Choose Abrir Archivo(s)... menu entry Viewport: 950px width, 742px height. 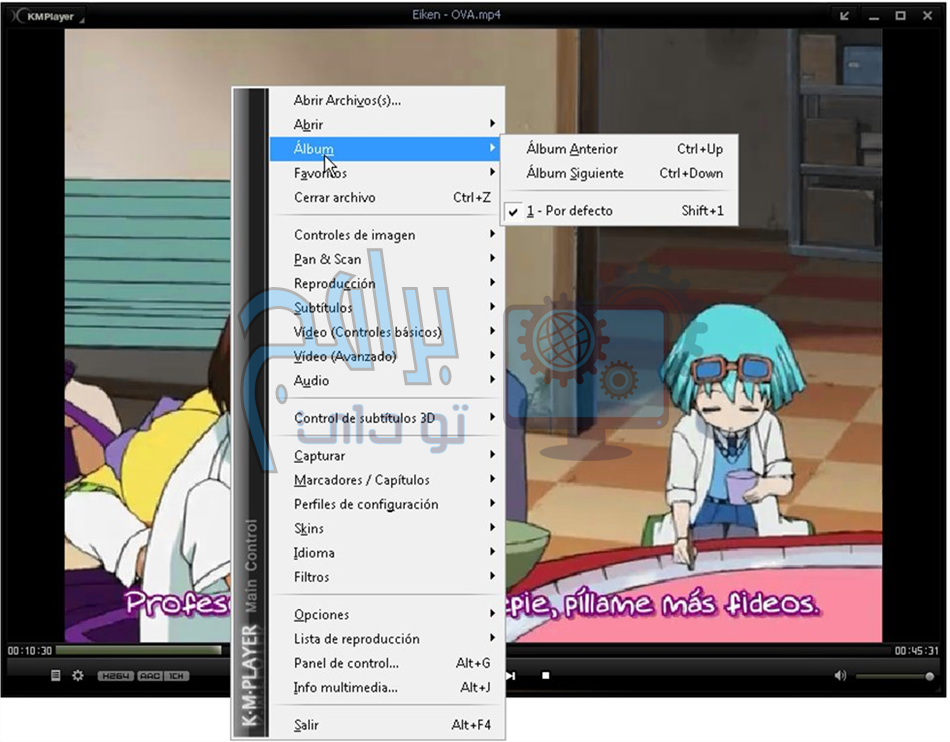tap(347, 100)
